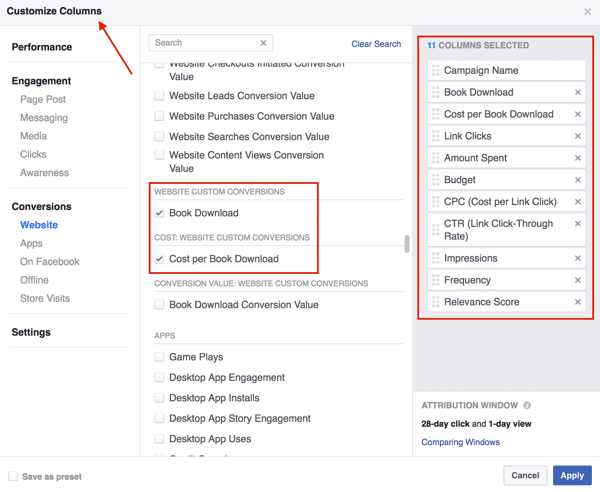Click the Apply button
This screenshot has height=492, width=600.
point(572,475)
